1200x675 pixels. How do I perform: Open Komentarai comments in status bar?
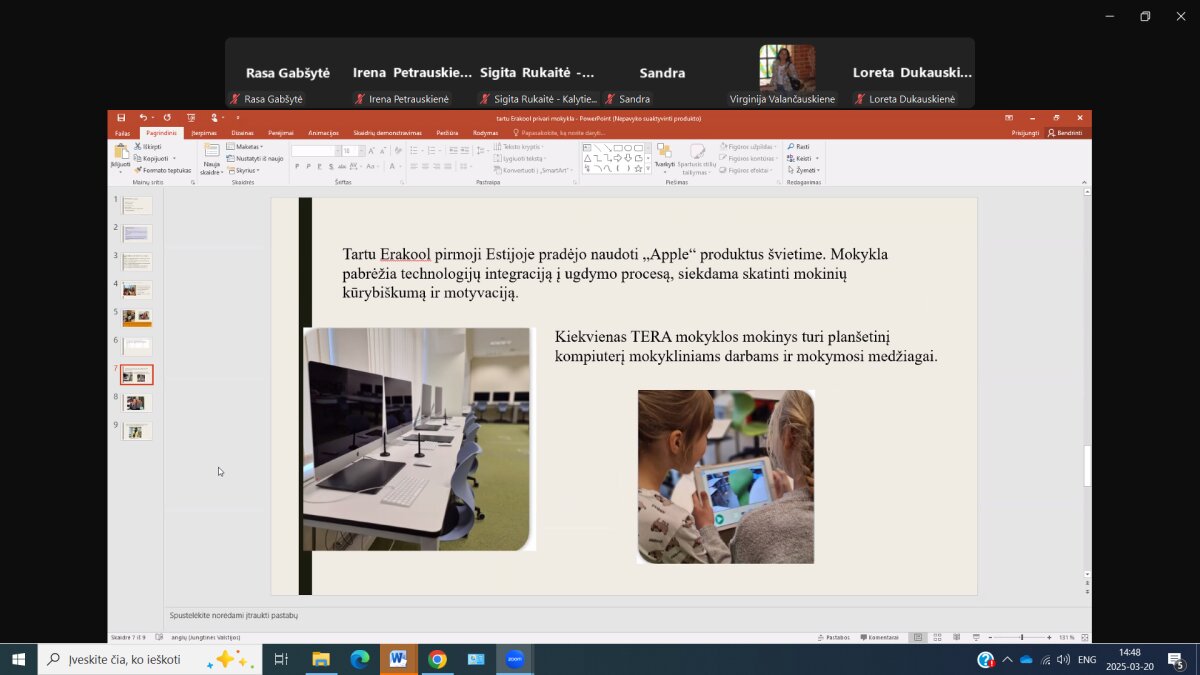pos(879,637)
